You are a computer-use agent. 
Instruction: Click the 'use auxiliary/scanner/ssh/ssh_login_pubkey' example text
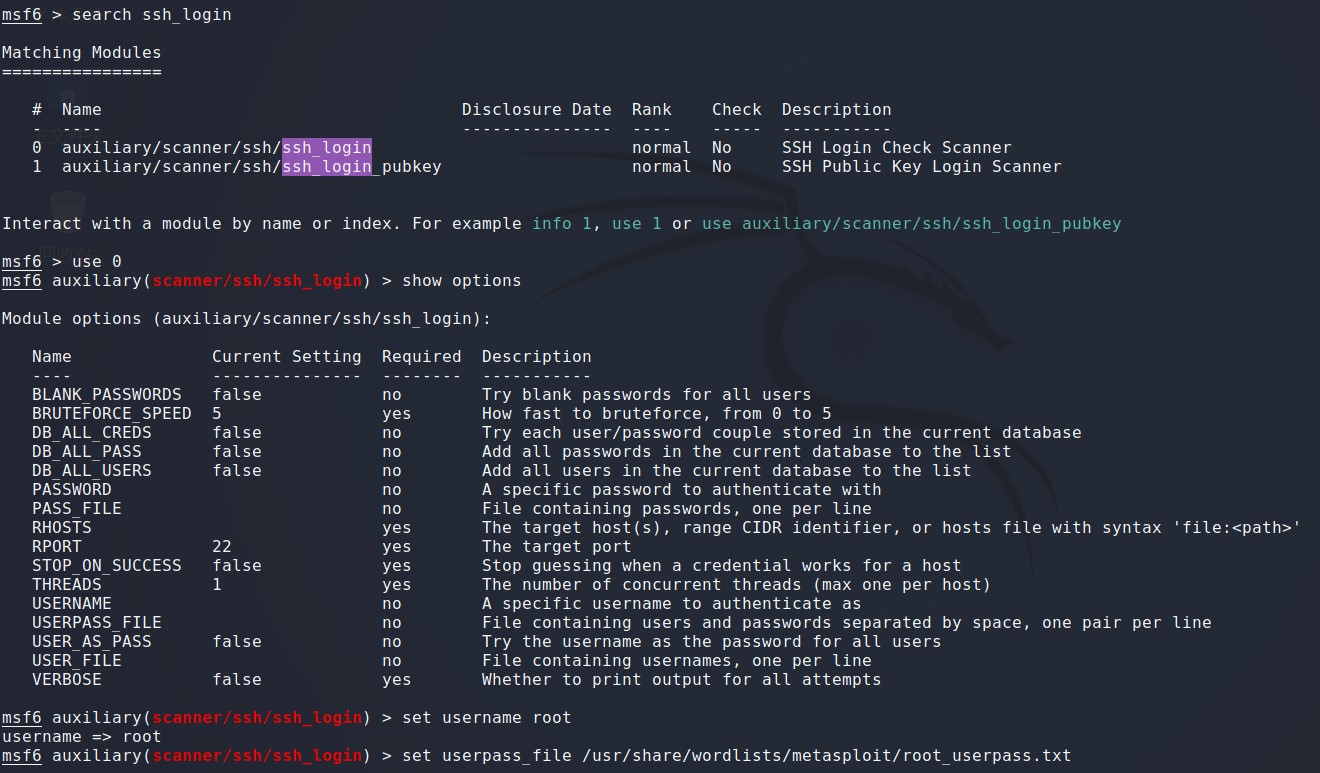[x=911, y=224]
